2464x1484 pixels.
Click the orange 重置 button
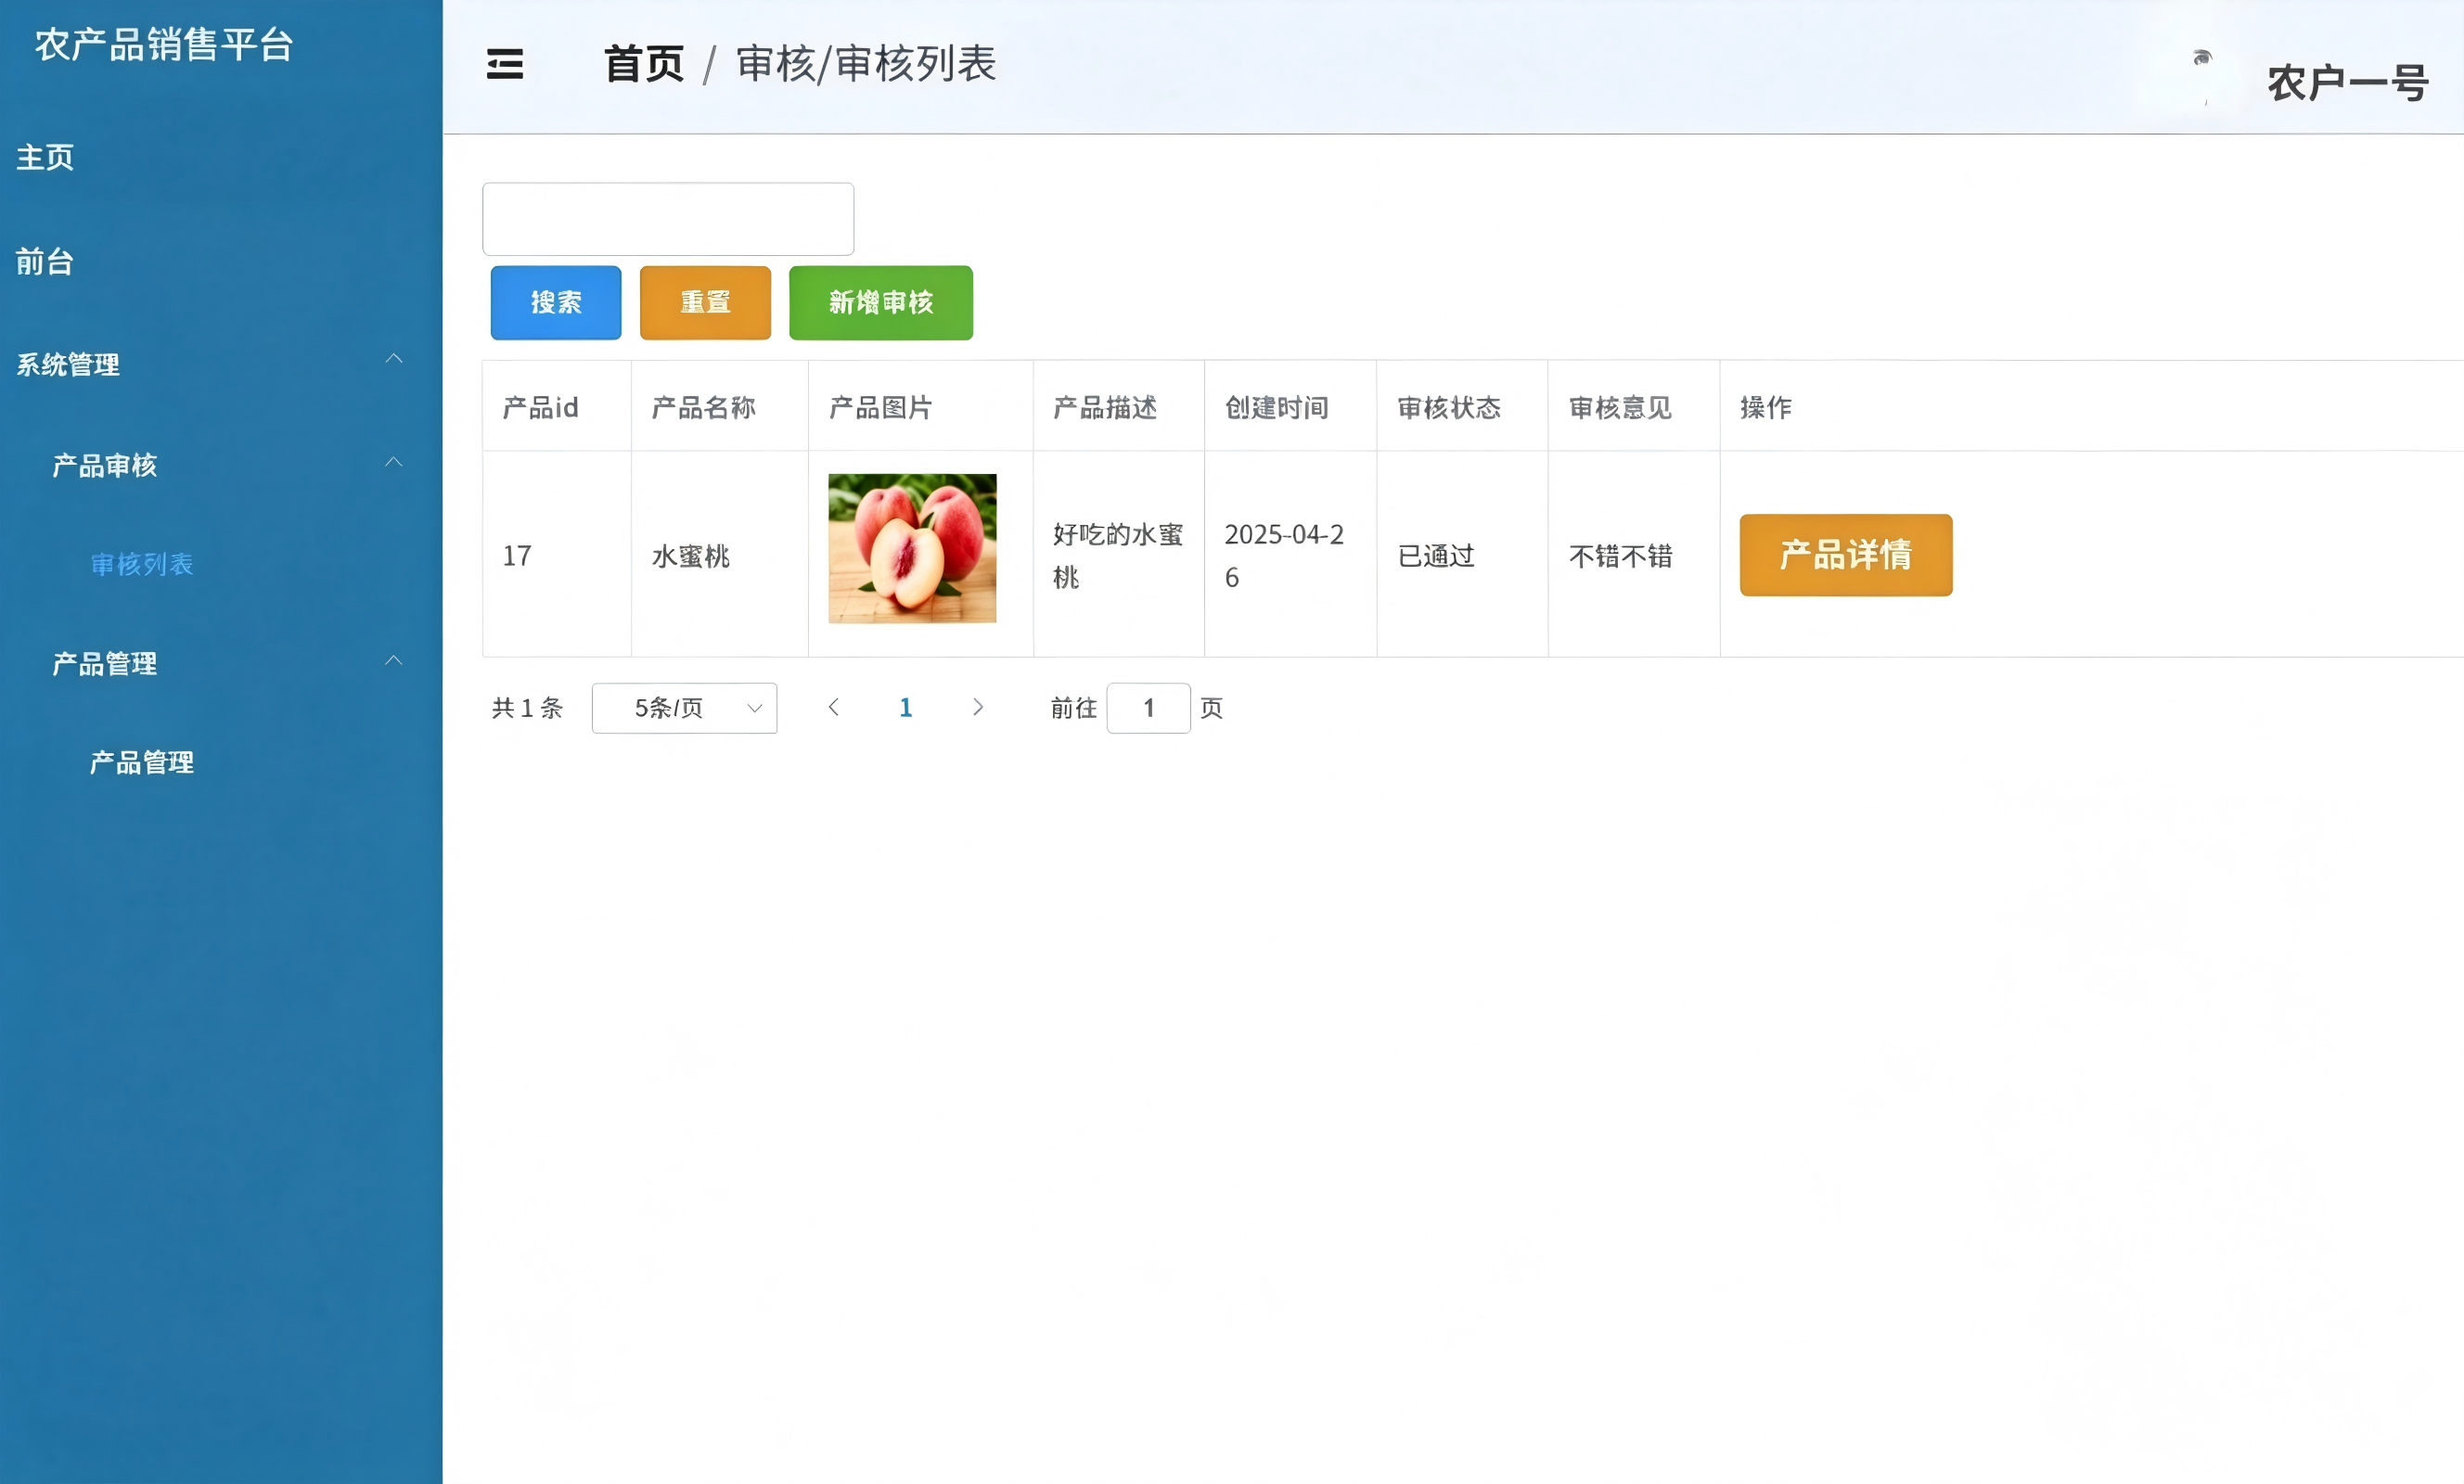coord(705,302)
